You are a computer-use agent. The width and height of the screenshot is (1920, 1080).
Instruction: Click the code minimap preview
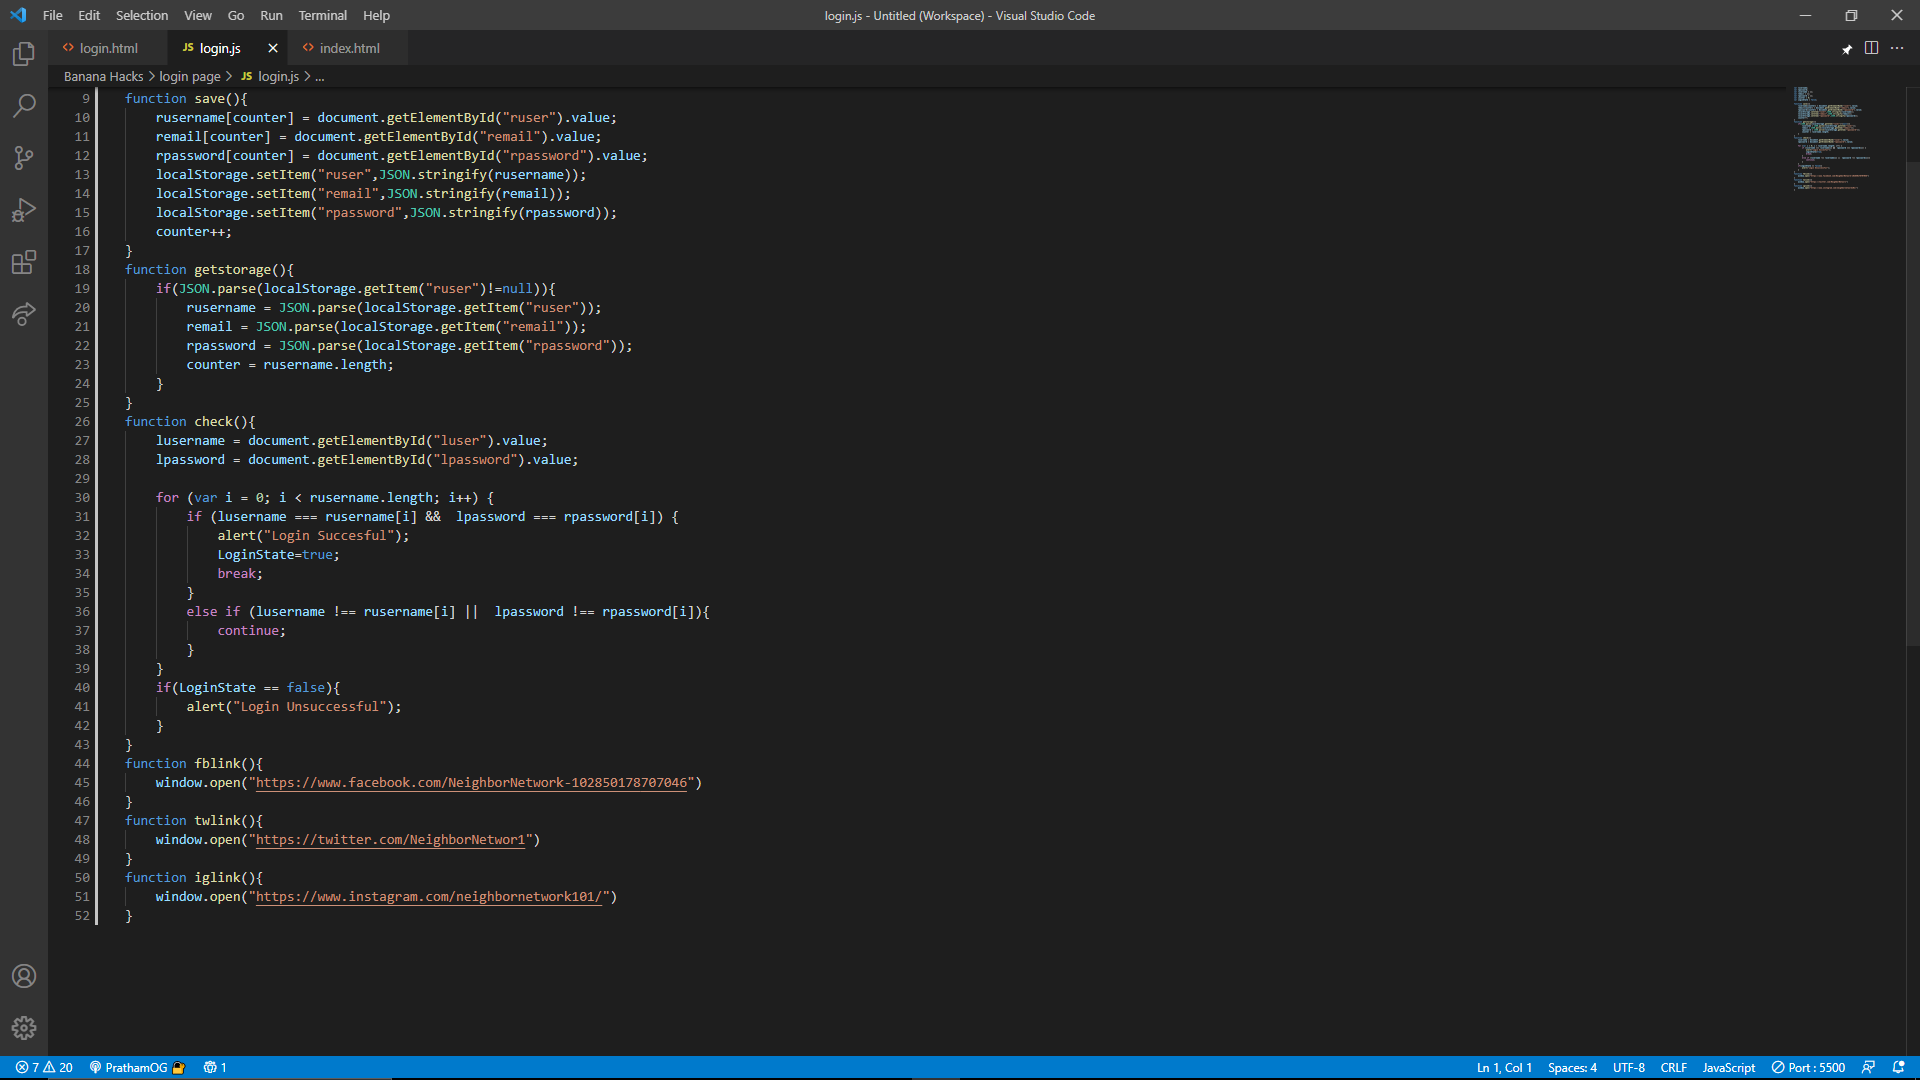(x=1830, y=138)
